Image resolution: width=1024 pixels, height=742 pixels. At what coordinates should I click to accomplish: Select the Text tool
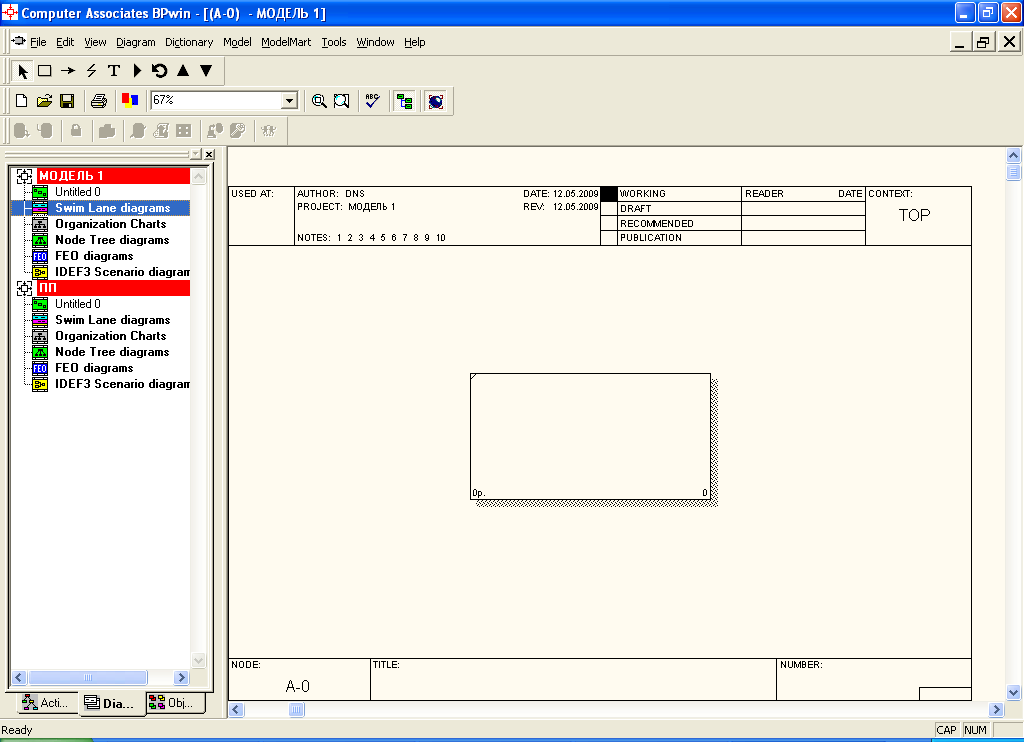tap(114, 71)
